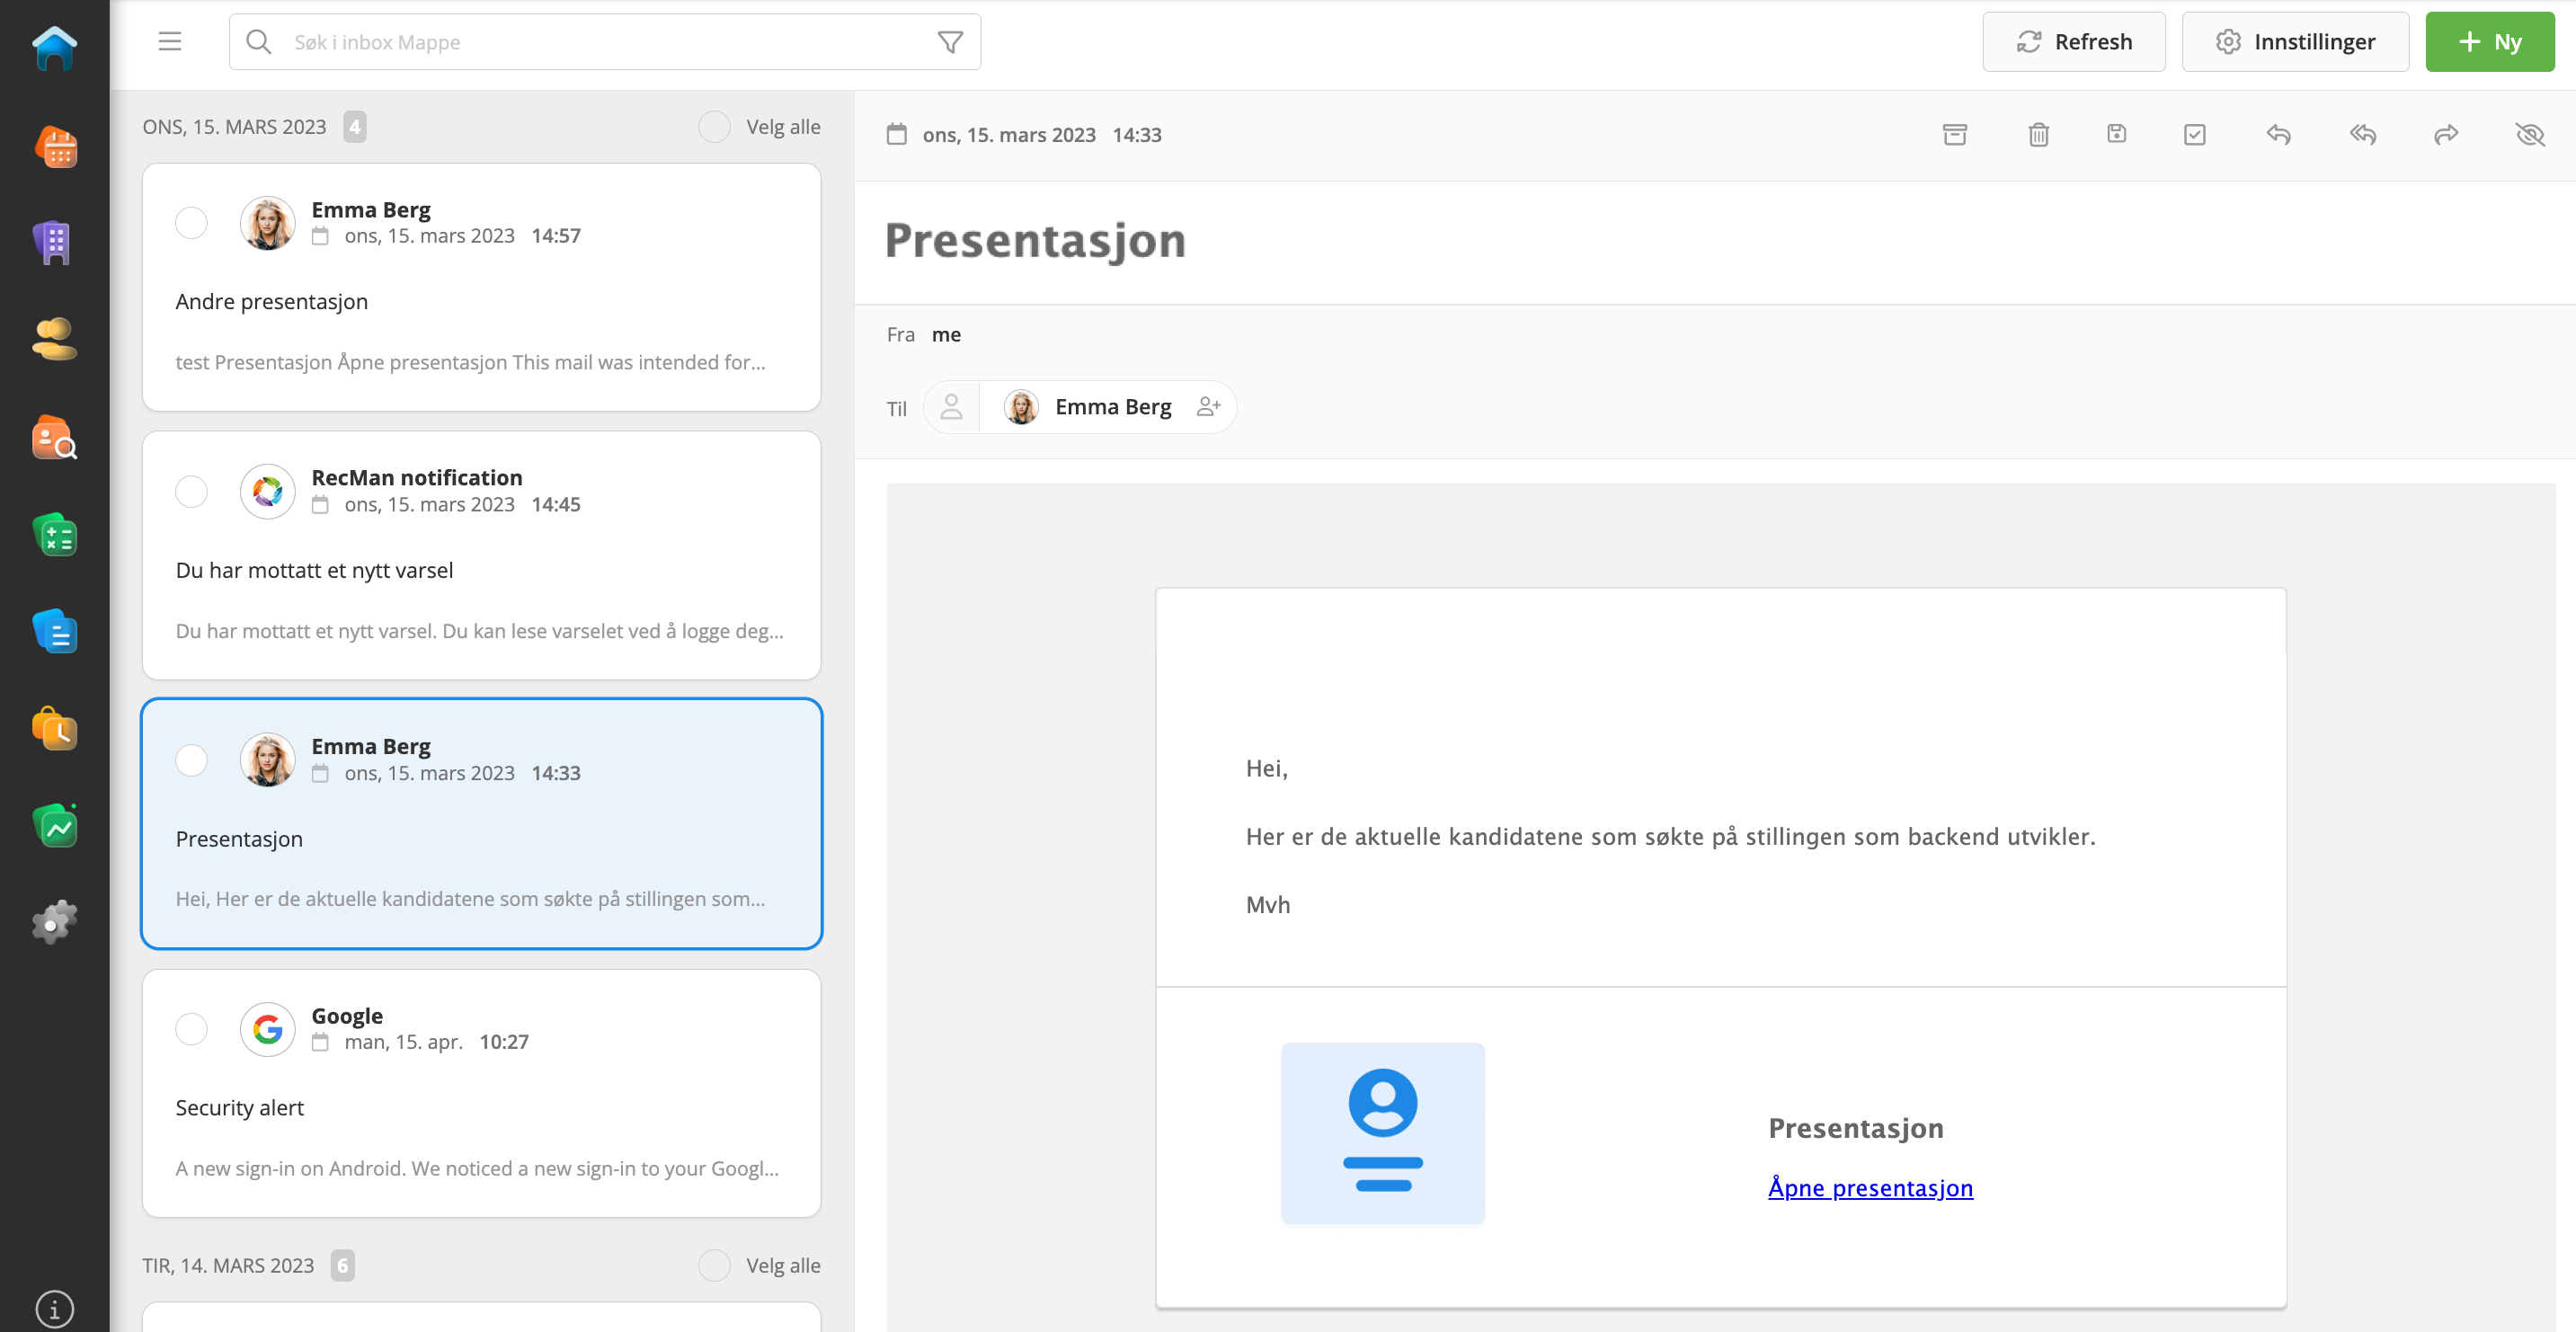The height and width of the screenshot is (1332, 2576).
Task: Click the reply-all double arrow icon
Action: (2362, 135)
